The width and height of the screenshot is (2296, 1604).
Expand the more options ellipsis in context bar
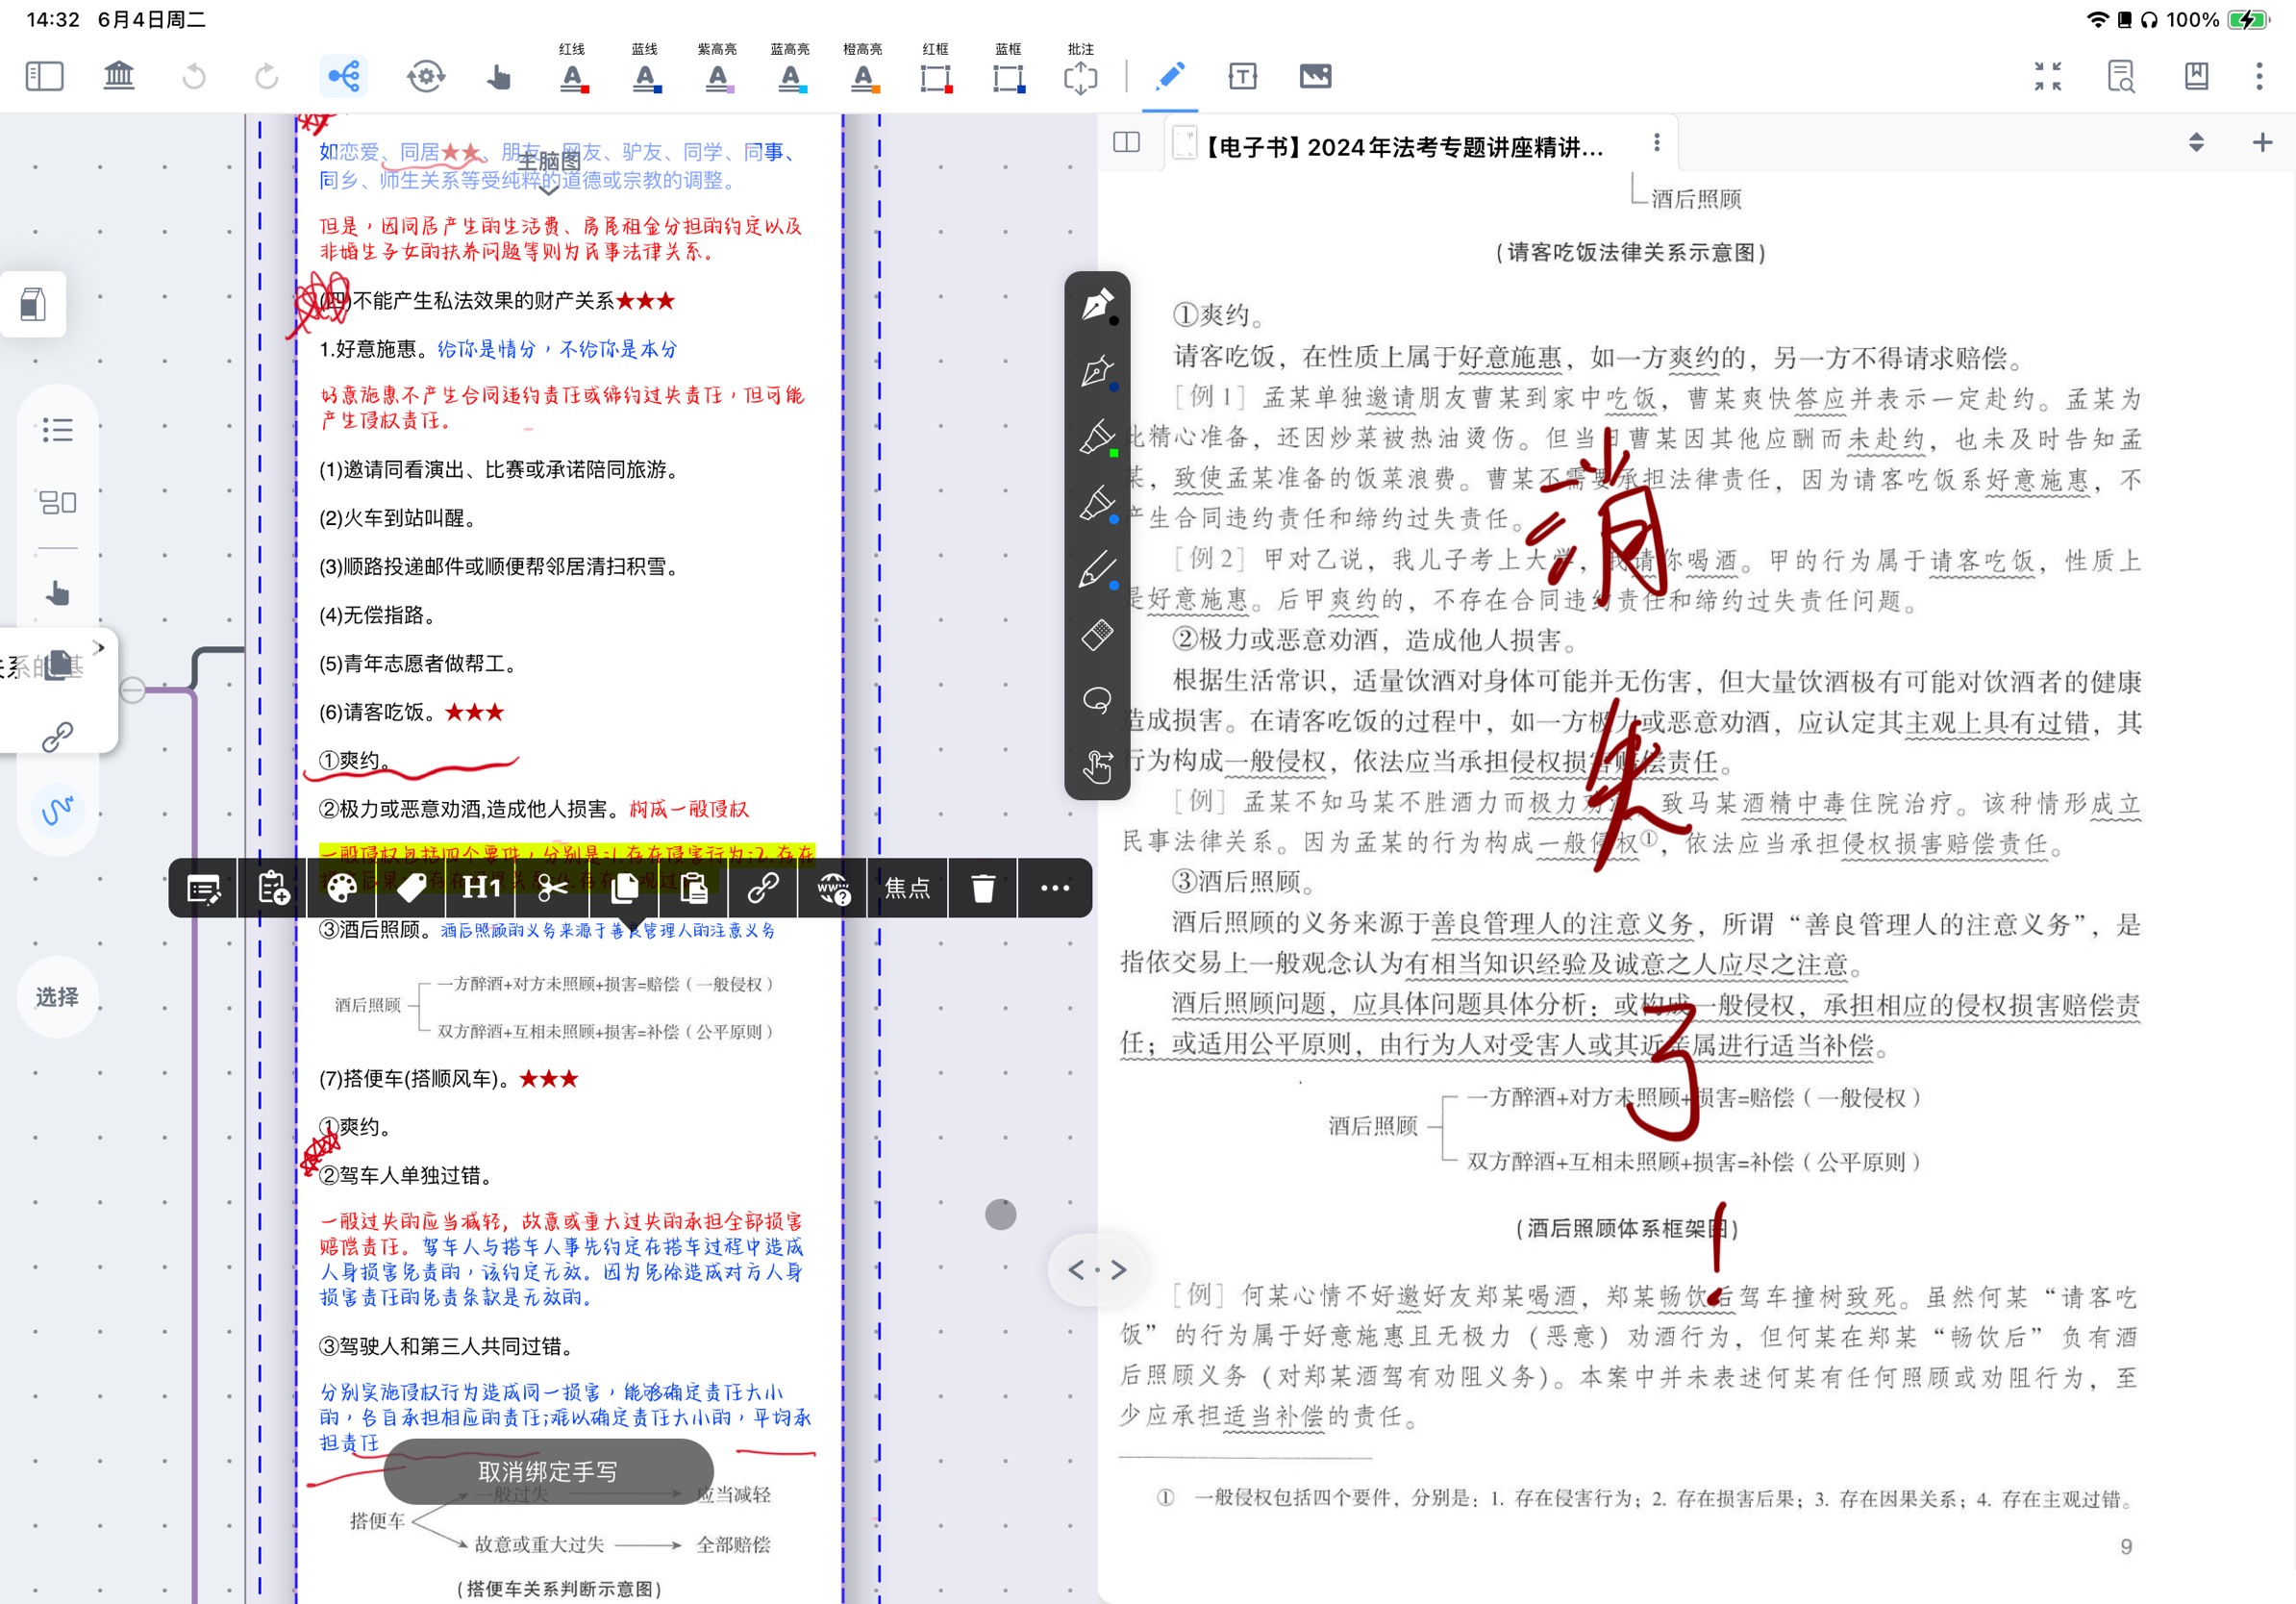(1055, 888)
